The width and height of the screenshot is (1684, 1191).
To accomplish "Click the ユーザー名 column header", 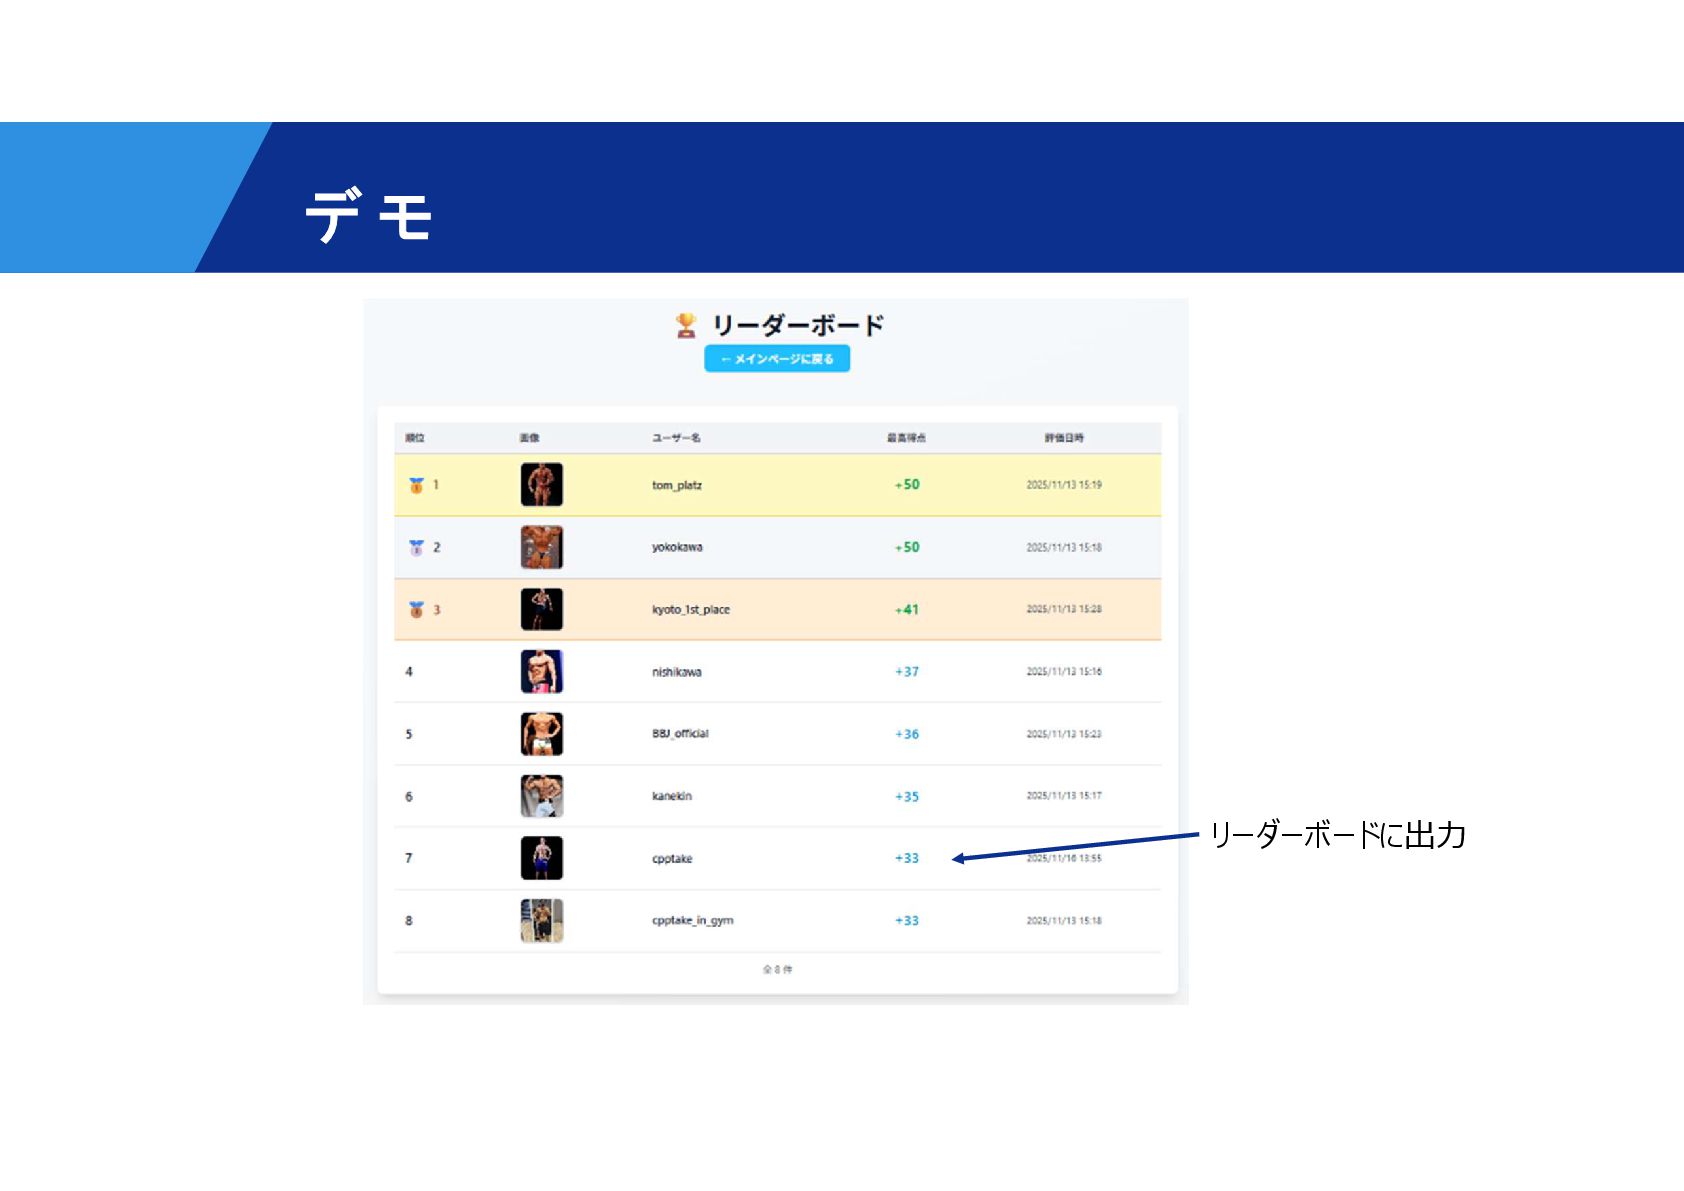I will pyautogui.click(x=676, y=438).
